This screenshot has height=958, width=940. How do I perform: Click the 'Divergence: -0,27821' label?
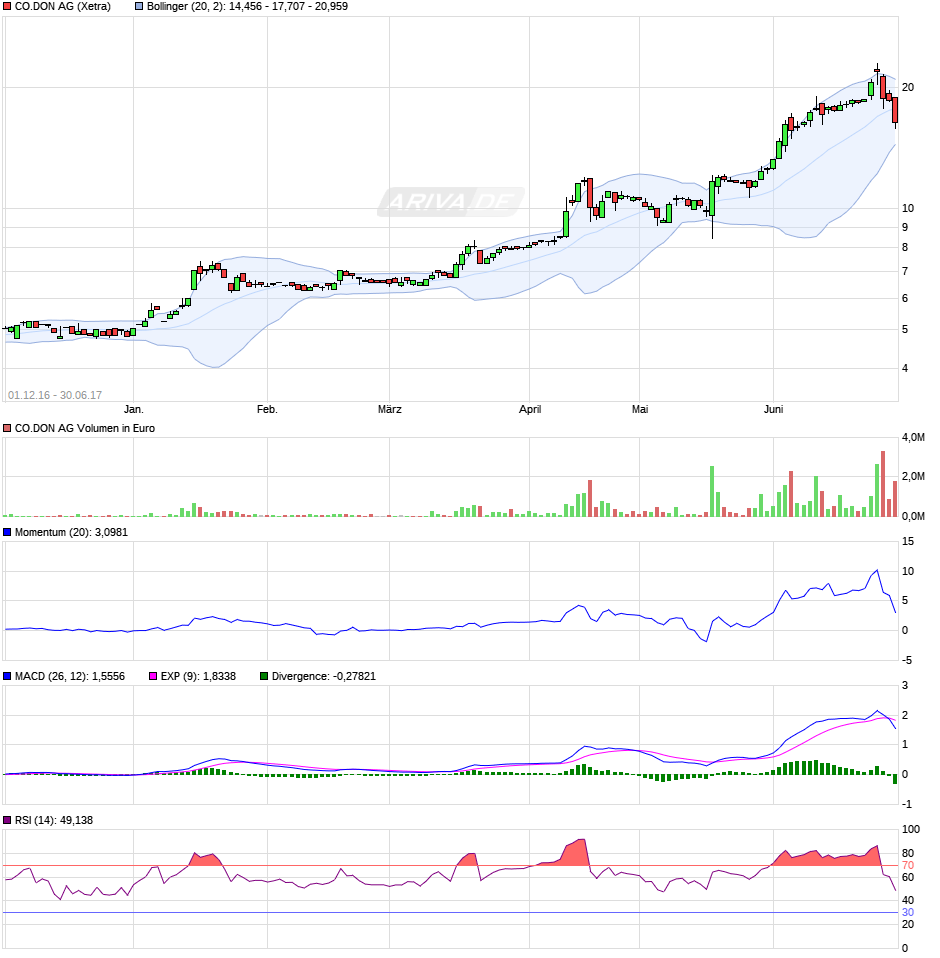[x=324, y=676]
